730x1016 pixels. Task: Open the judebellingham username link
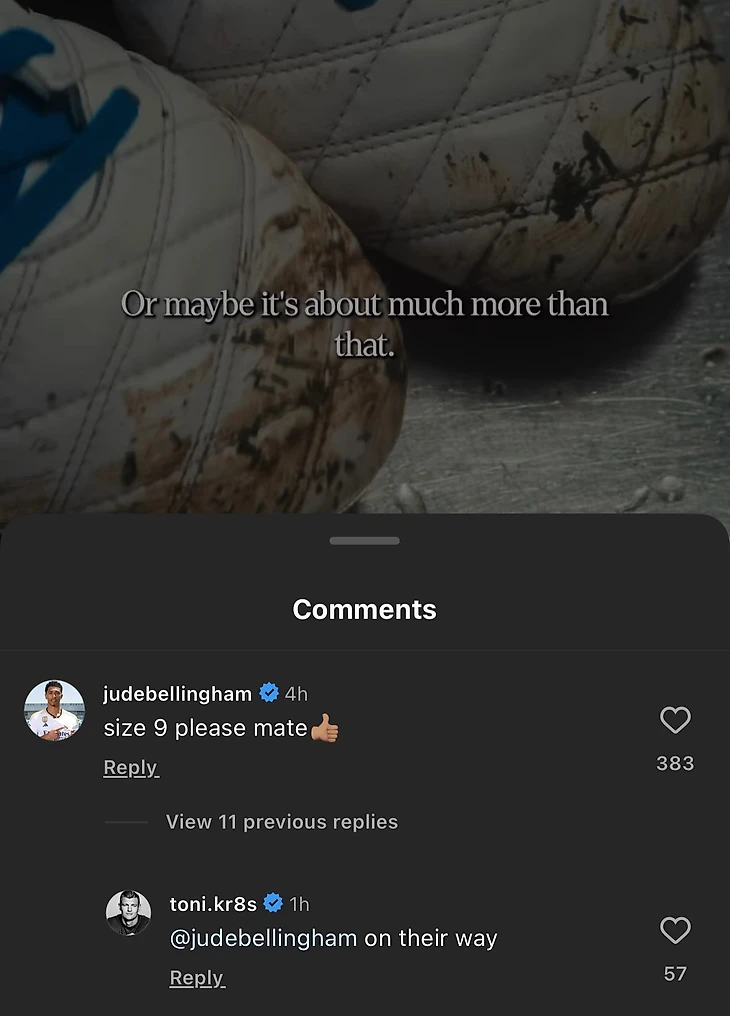pos(177,694)
